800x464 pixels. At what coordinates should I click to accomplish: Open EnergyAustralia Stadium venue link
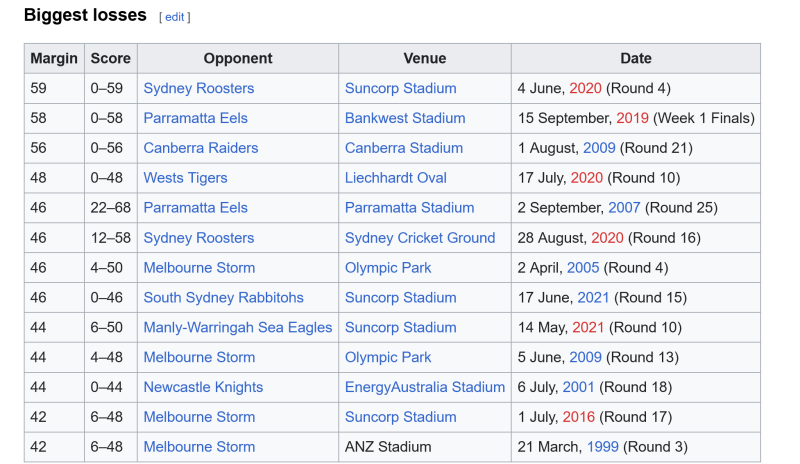point(424,387)
